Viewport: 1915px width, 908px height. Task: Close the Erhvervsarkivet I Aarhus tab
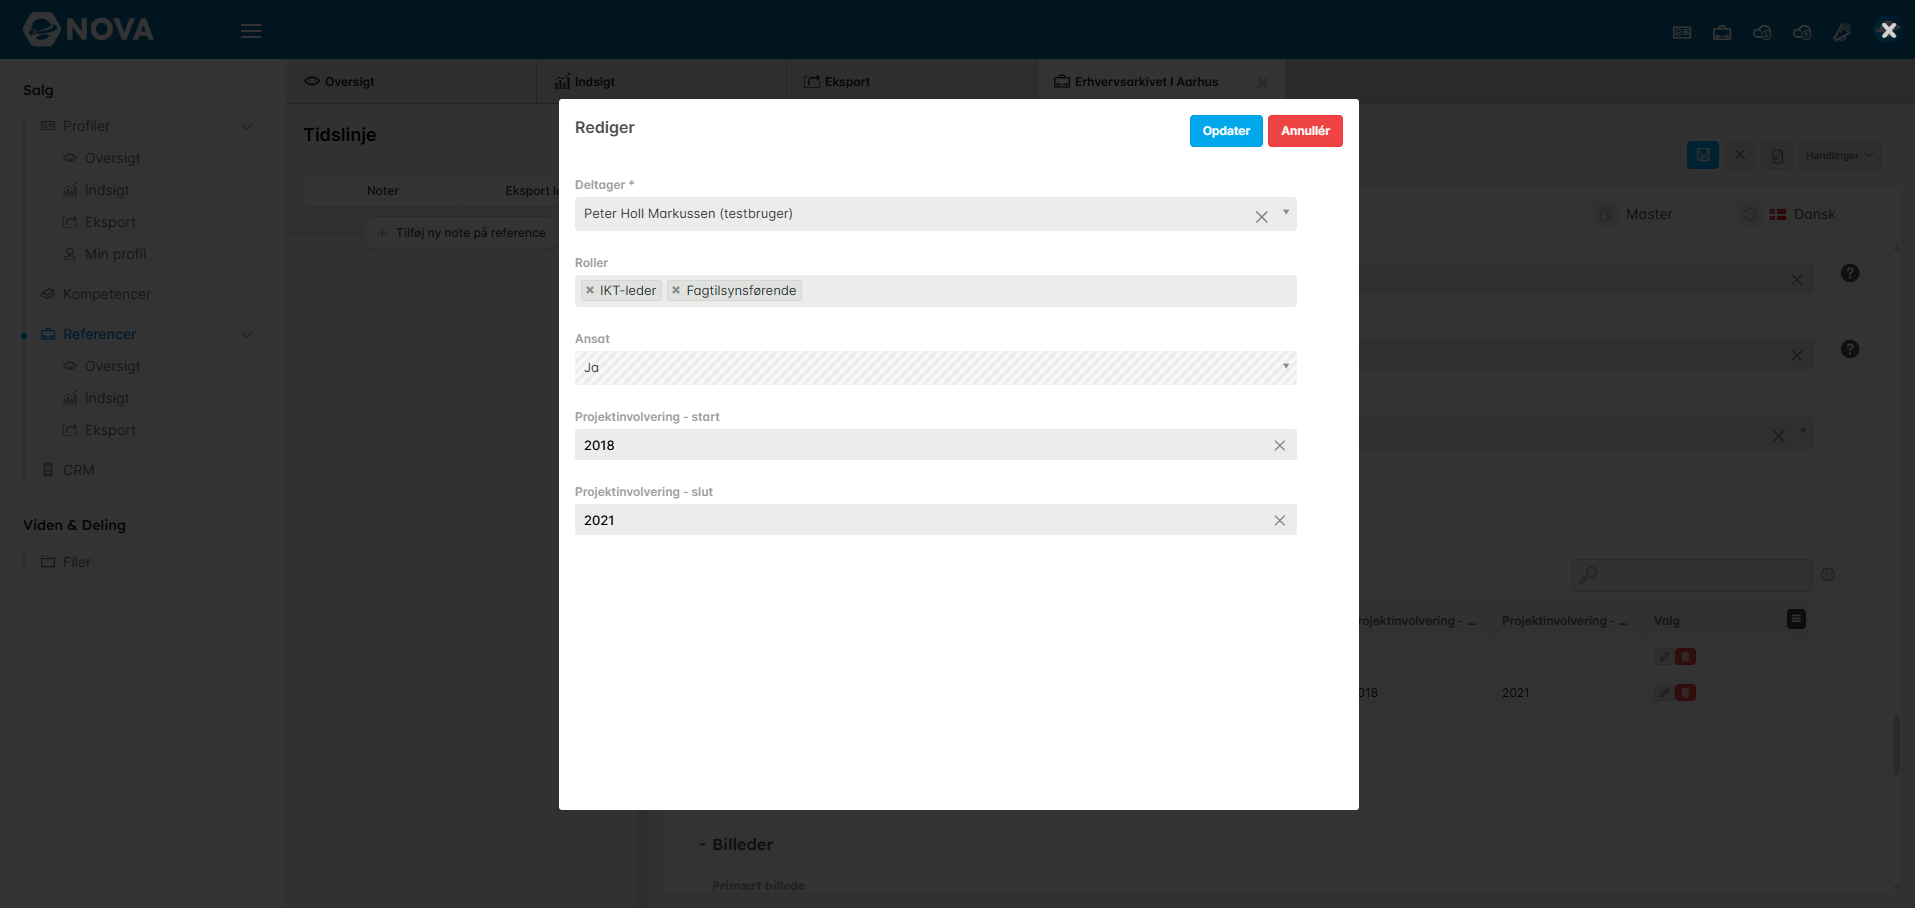pyautogui.click(x=1262, y=82)
